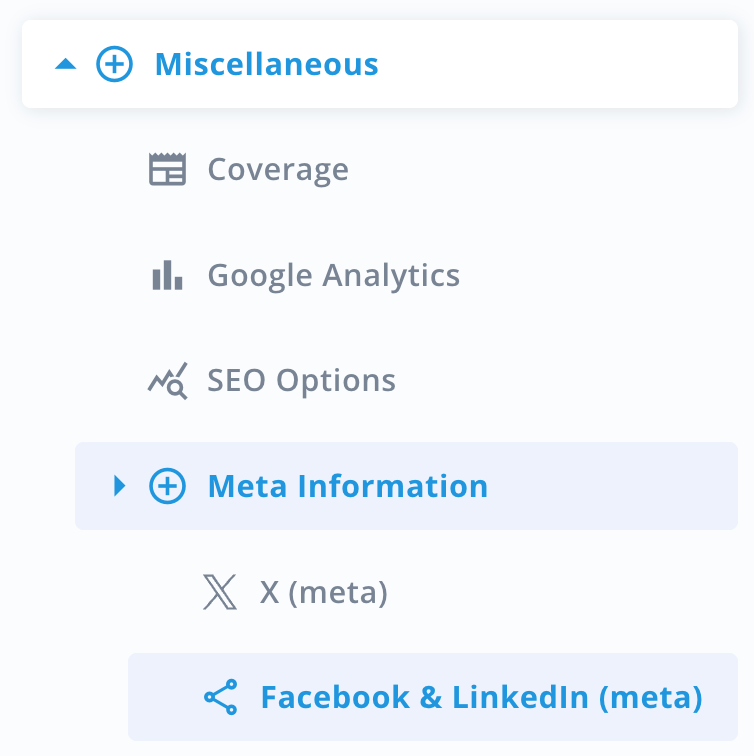Click blank space right of X (meta)
The height and width of the screenshot is (756, 754).
(560, 593)
